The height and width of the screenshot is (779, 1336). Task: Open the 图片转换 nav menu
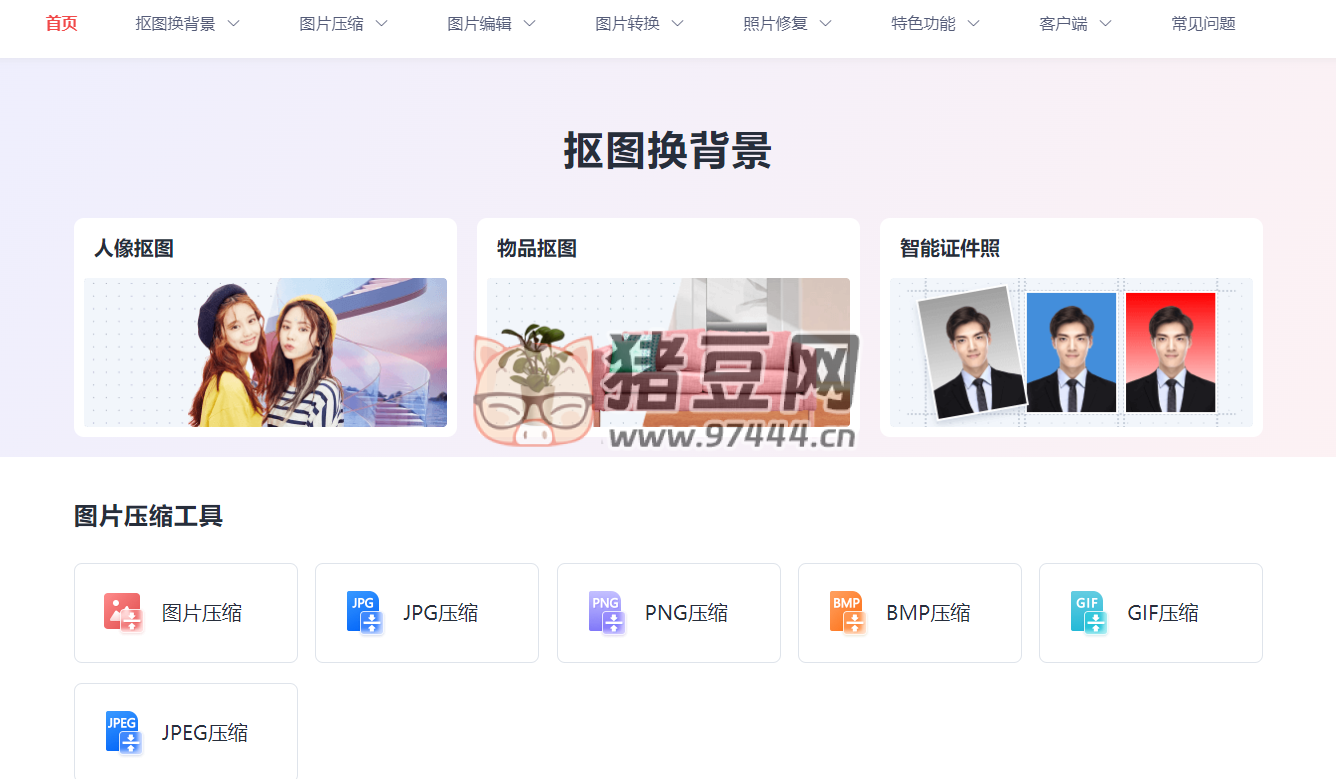[627, 23]
